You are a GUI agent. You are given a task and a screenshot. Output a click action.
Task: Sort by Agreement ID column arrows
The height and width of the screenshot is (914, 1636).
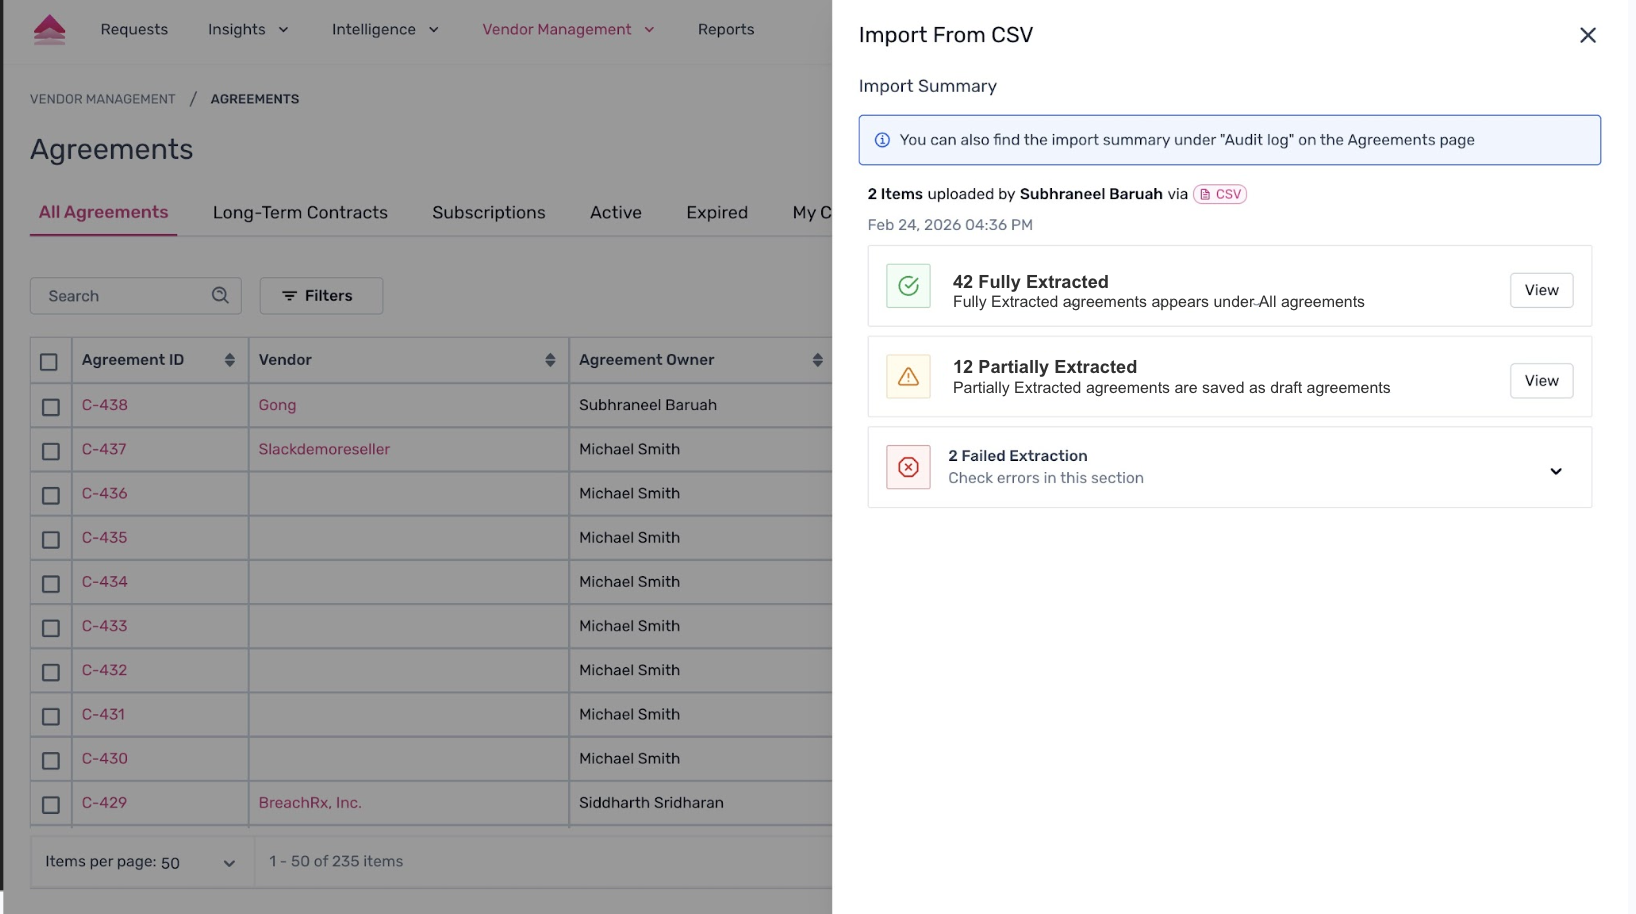coord(229,360)
